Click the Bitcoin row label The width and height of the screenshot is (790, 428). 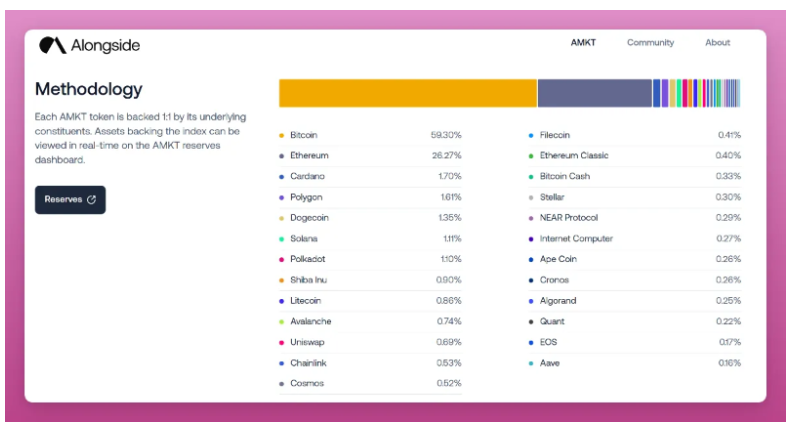click(304, 135)
